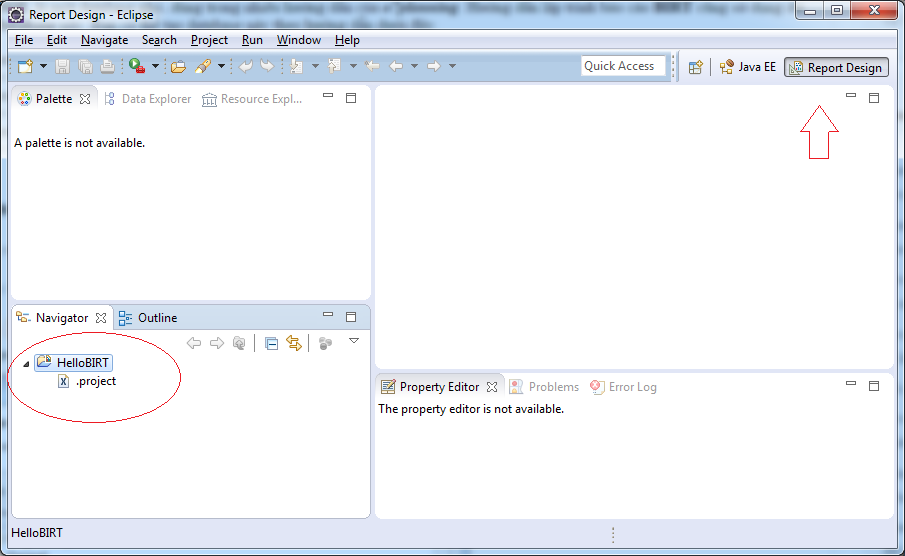Image resolution: width=905 pixels, height=556 pixels.
Task: Switch to the Java EE perspective
Action: 748,67
